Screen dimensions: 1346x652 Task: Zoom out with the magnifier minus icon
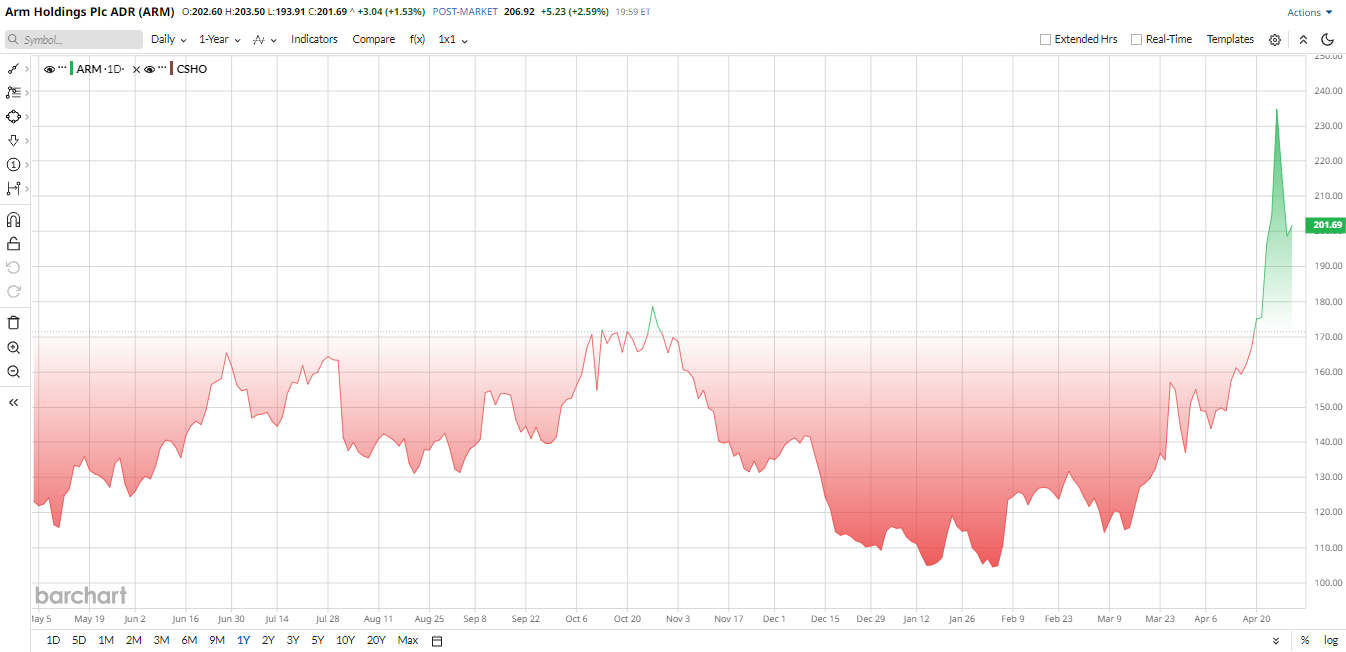14,371
